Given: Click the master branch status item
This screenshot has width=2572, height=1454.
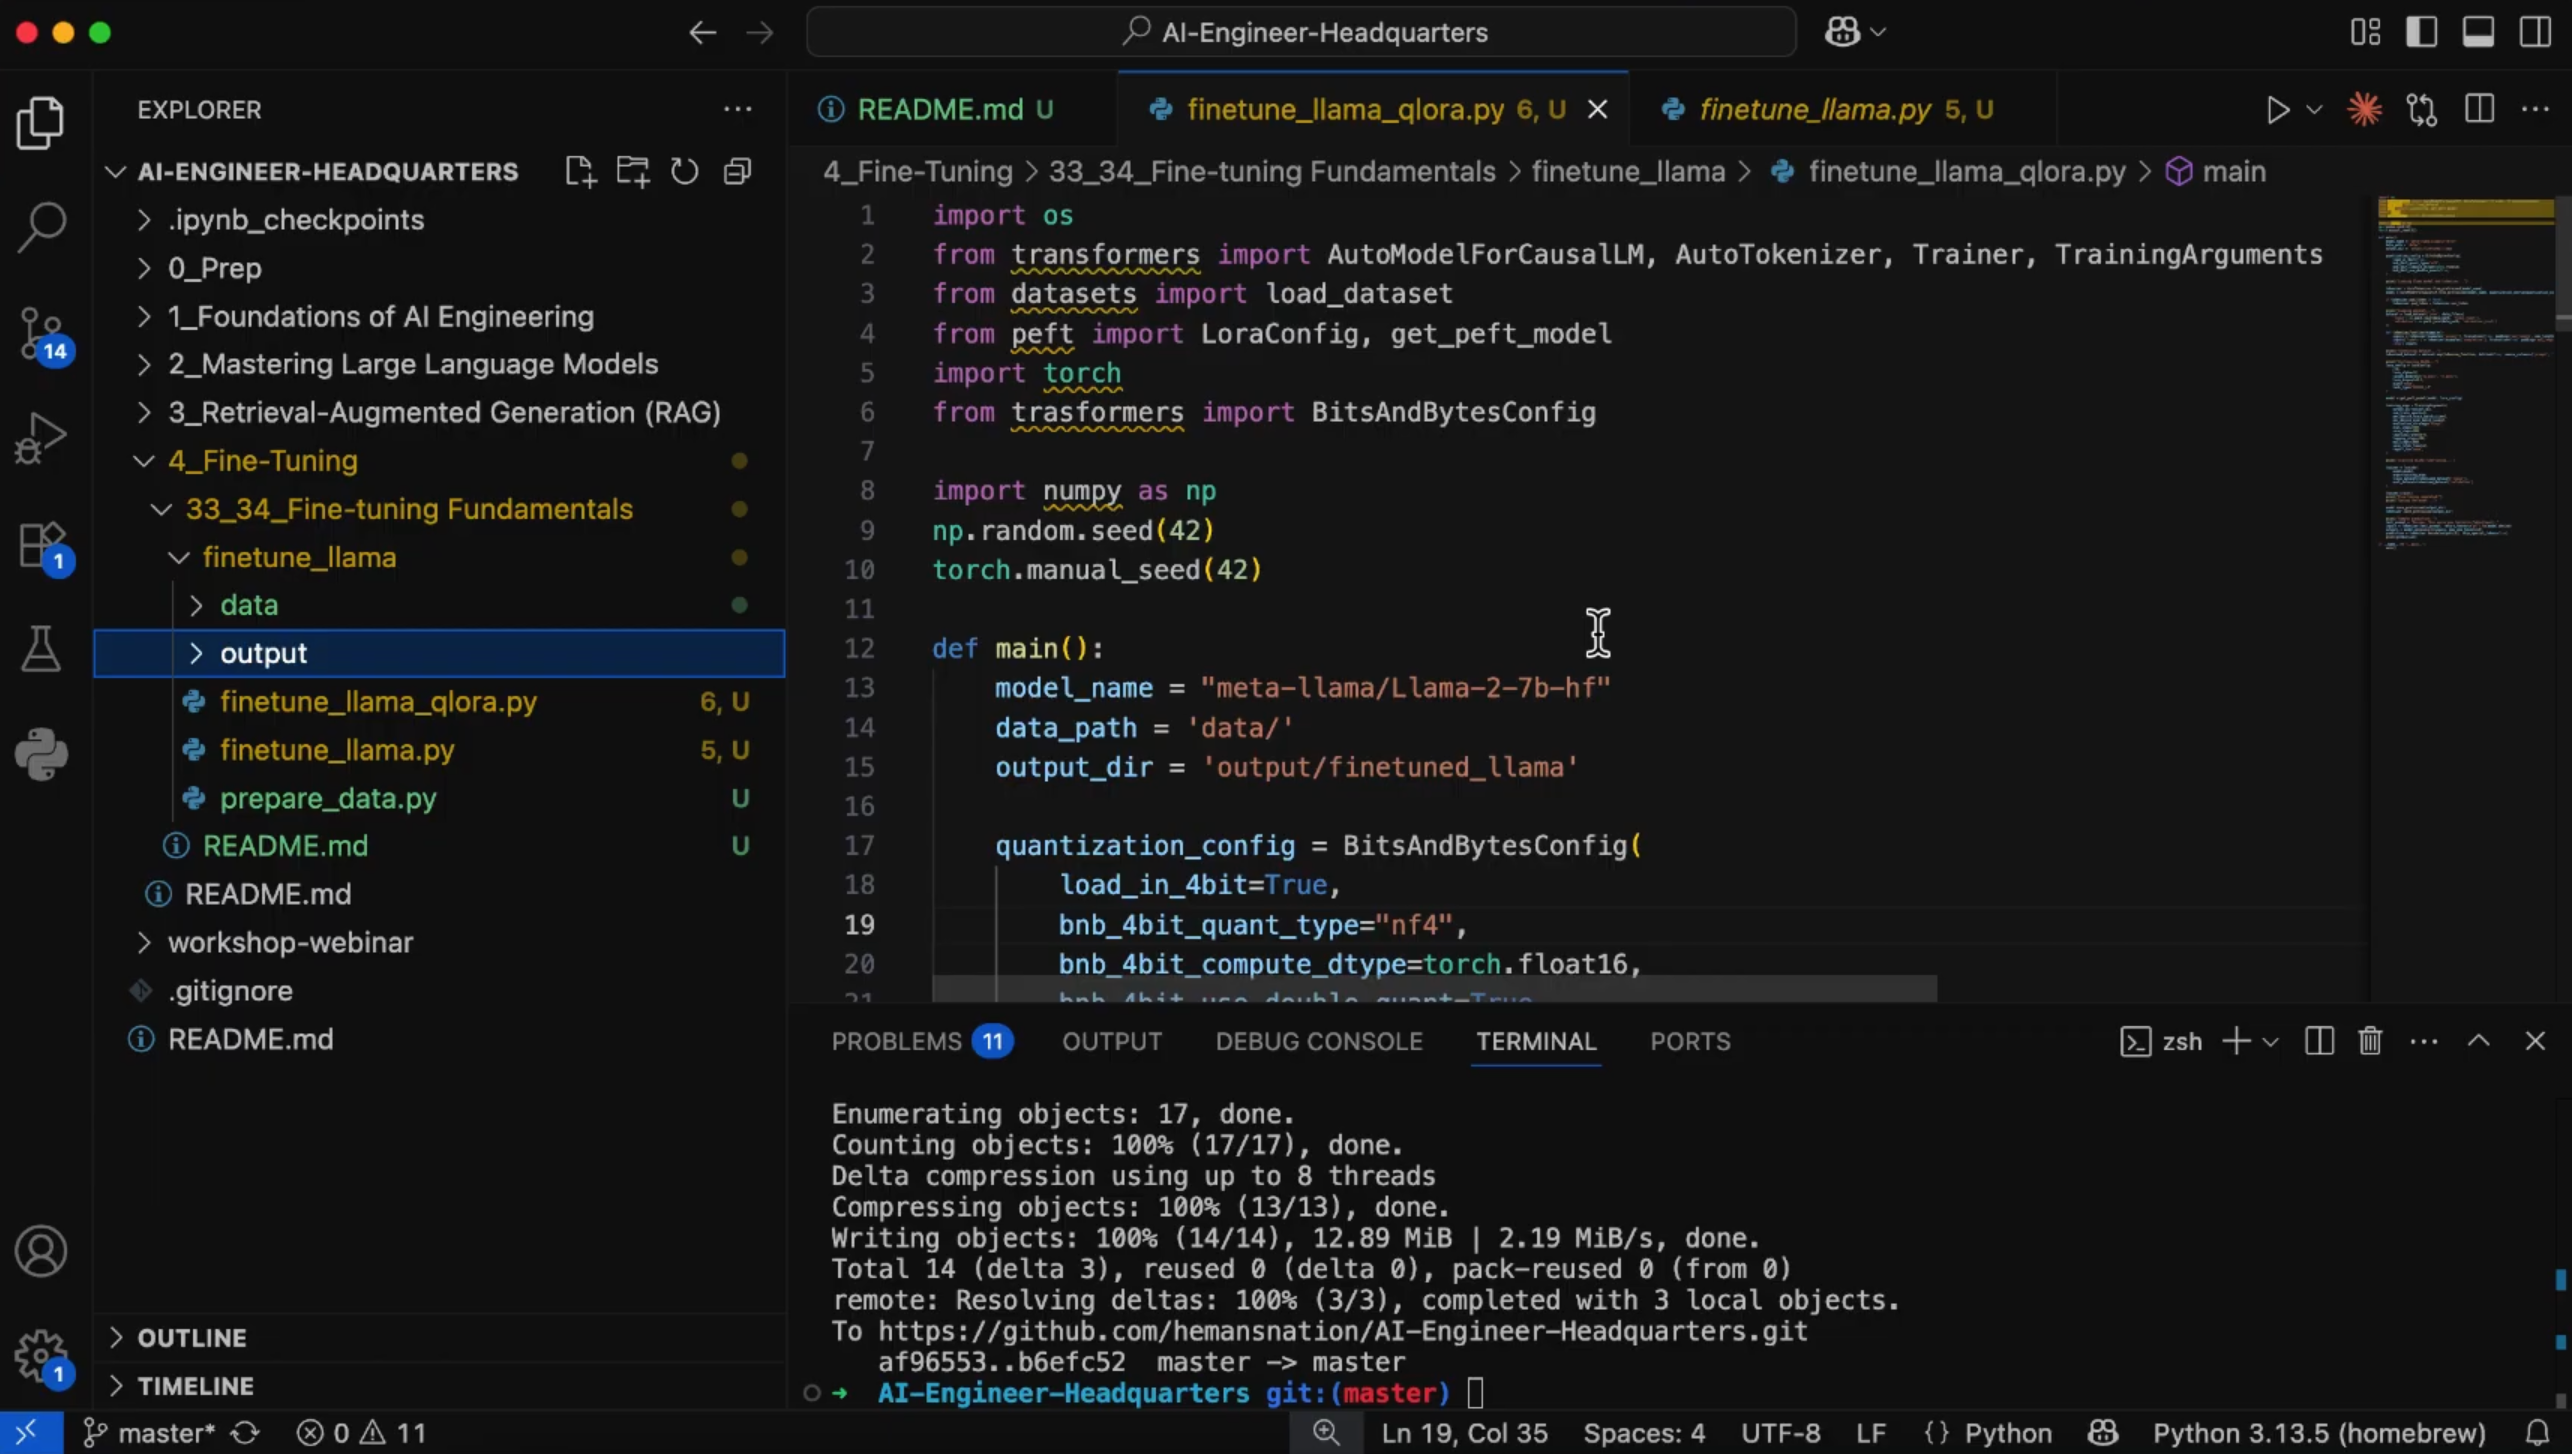Looking at the screenshot, I should 149,1433.
